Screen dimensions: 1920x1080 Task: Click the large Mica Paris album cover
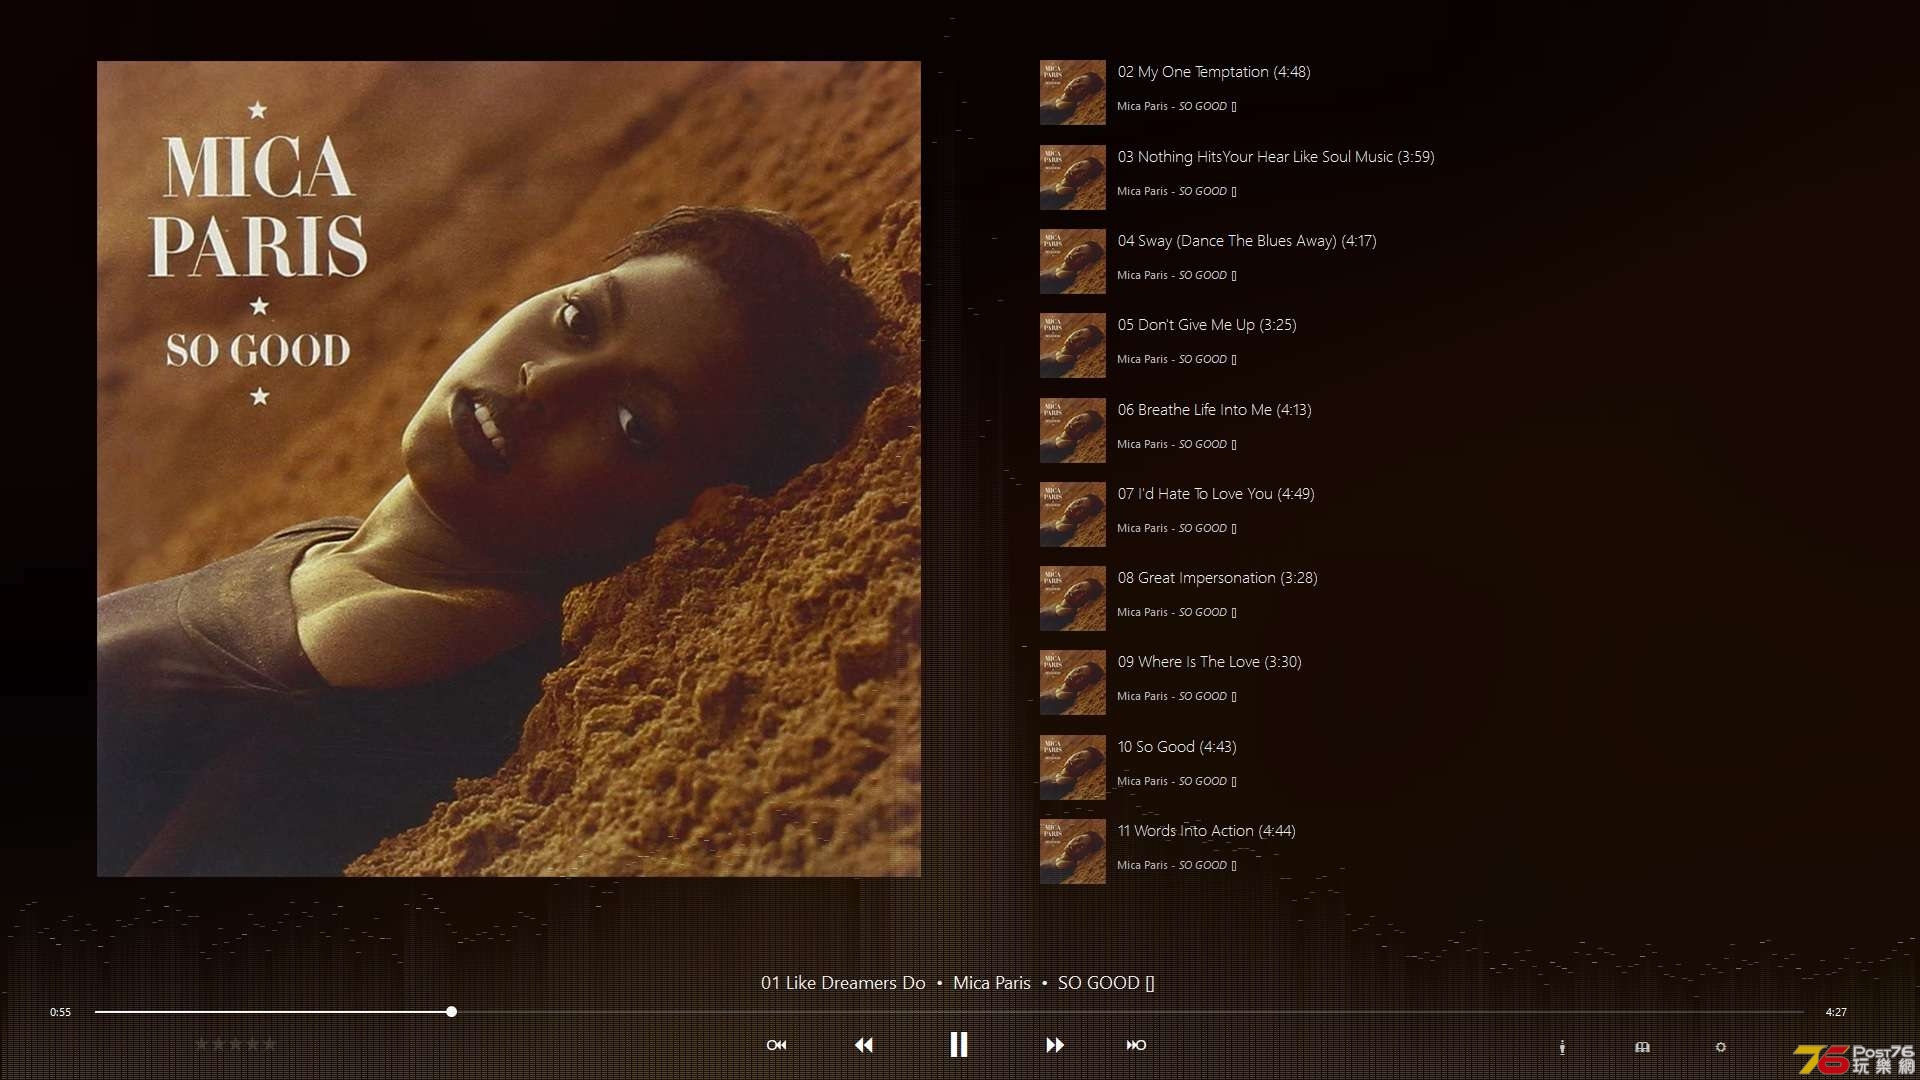coord(509,469)
